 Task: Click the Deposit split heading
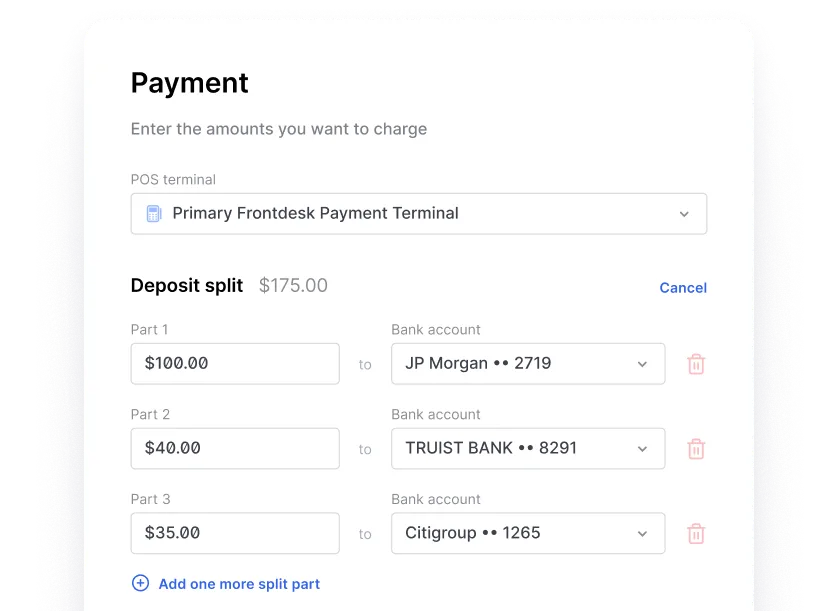tap(187, 285)
